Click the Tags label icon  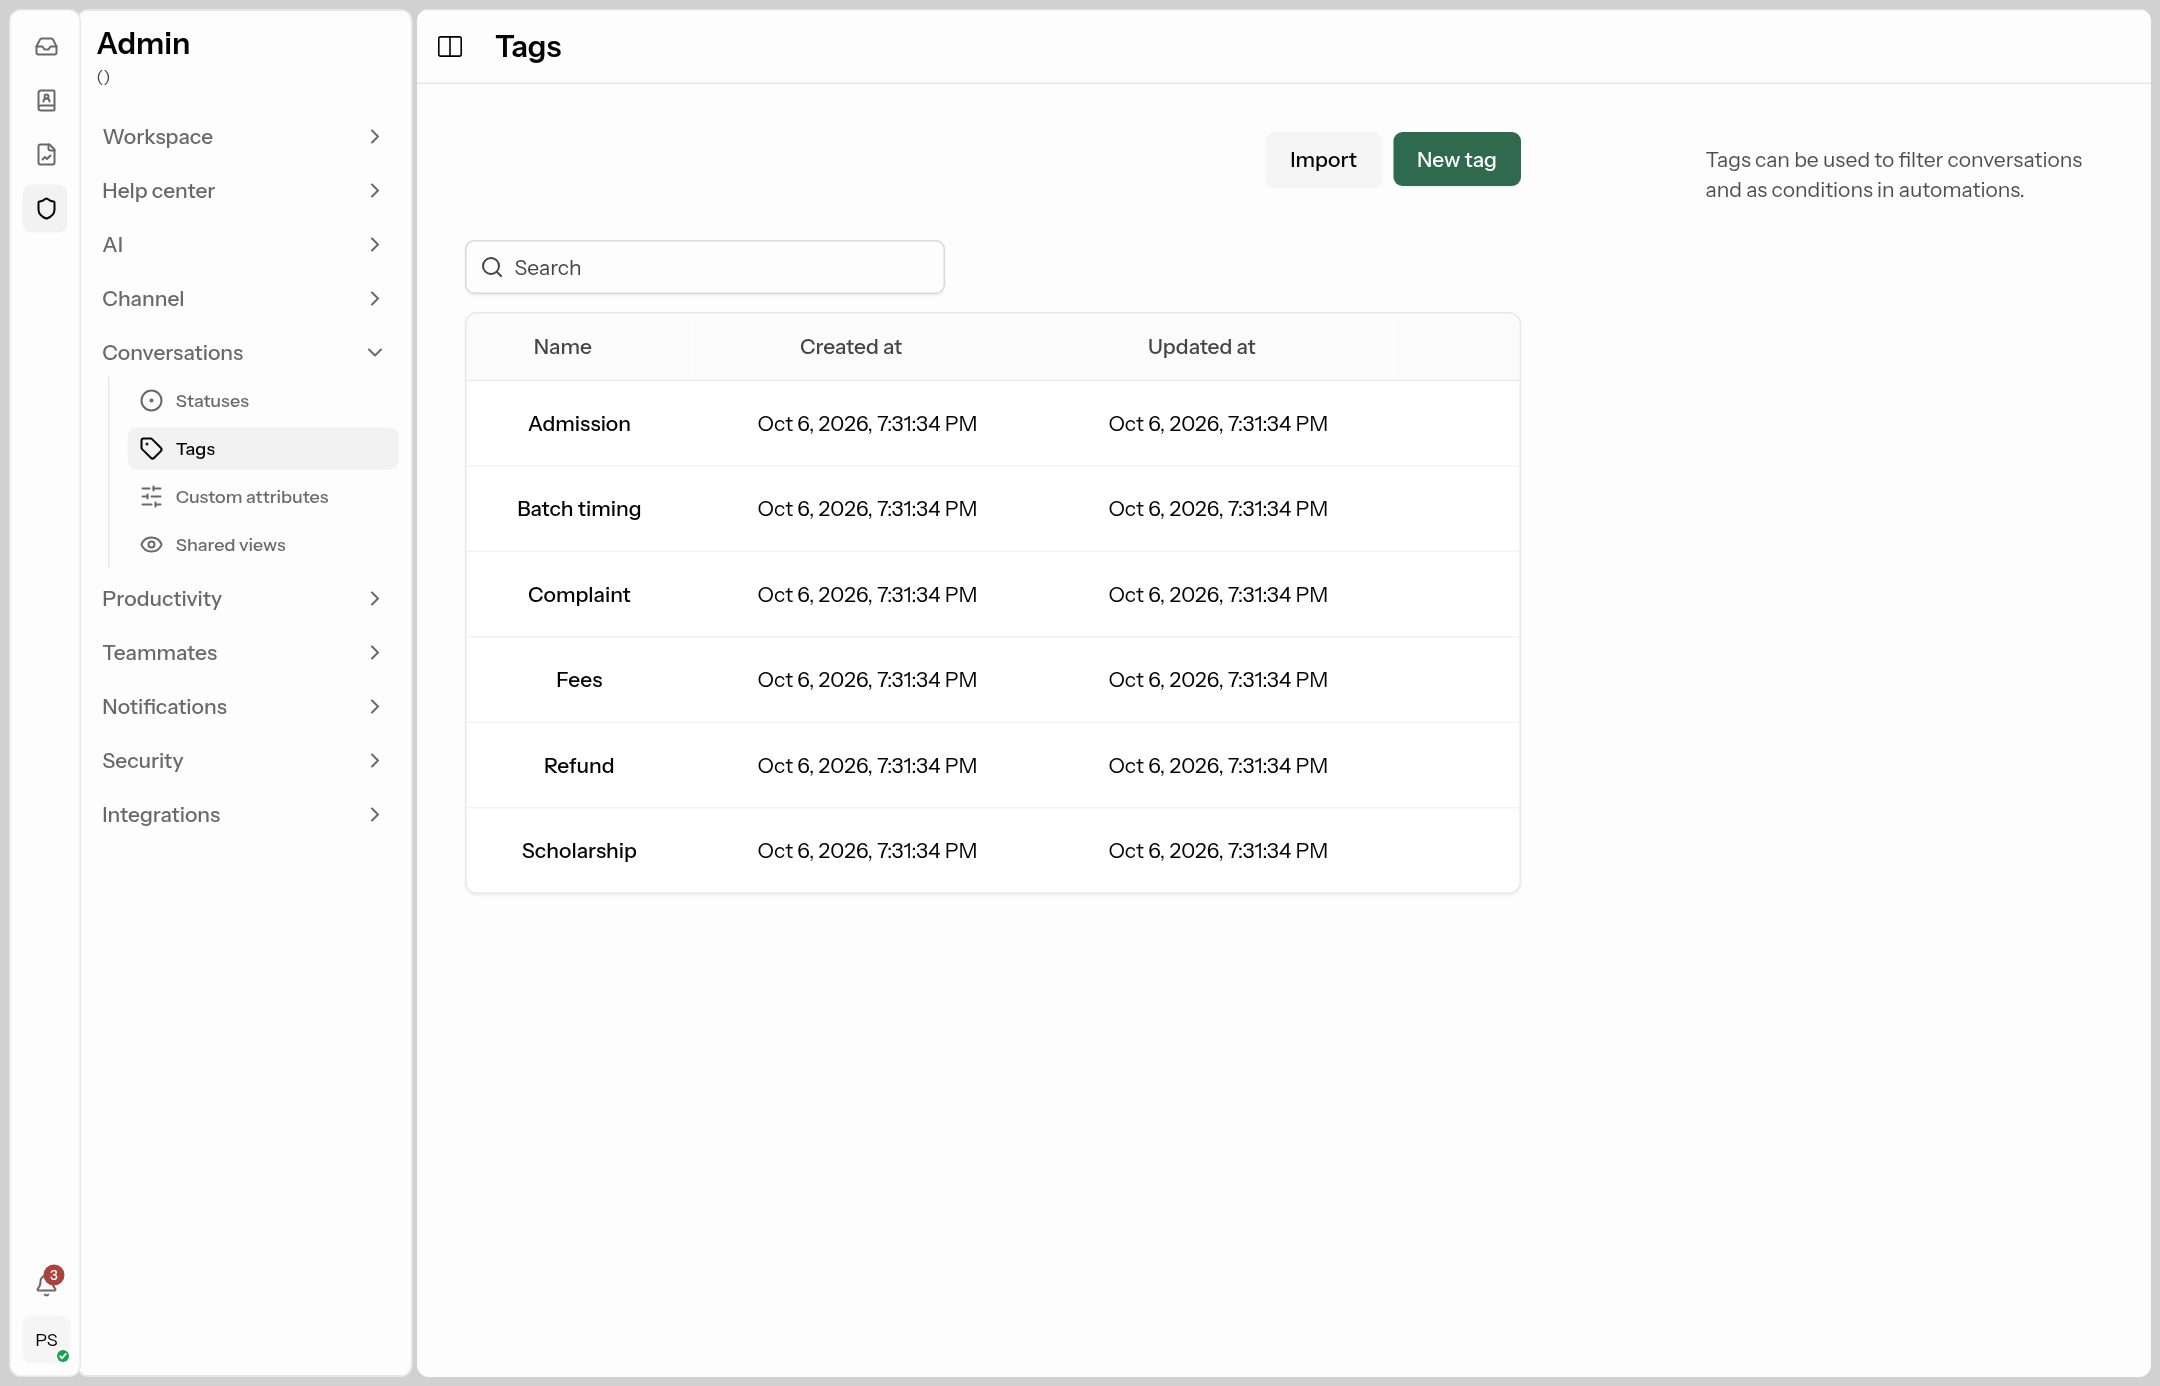tap(151, 449)
